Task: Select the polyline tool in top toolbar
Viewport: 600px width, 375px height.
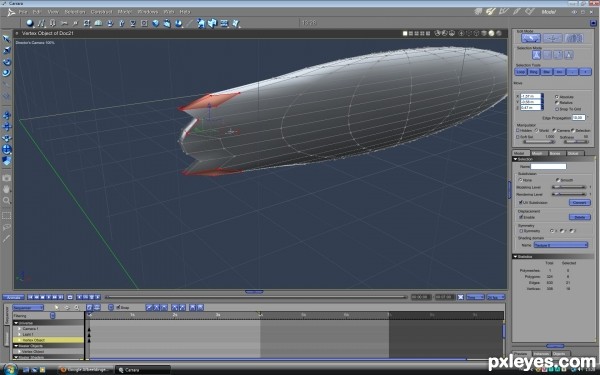Action: click(x=41, y=23)
